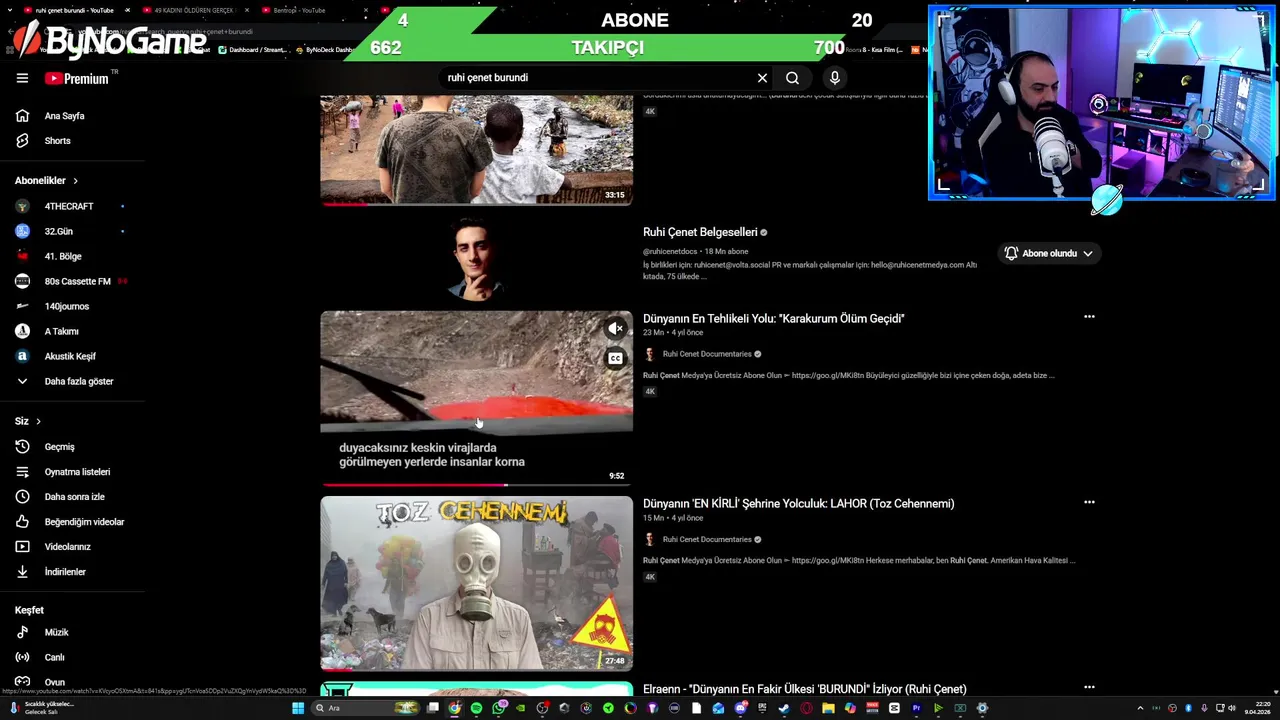Open Elraenn 'BURUNDİ İzliyor' video title
The height and width of the screenshot is (720, 1280).
pos(804,689)
